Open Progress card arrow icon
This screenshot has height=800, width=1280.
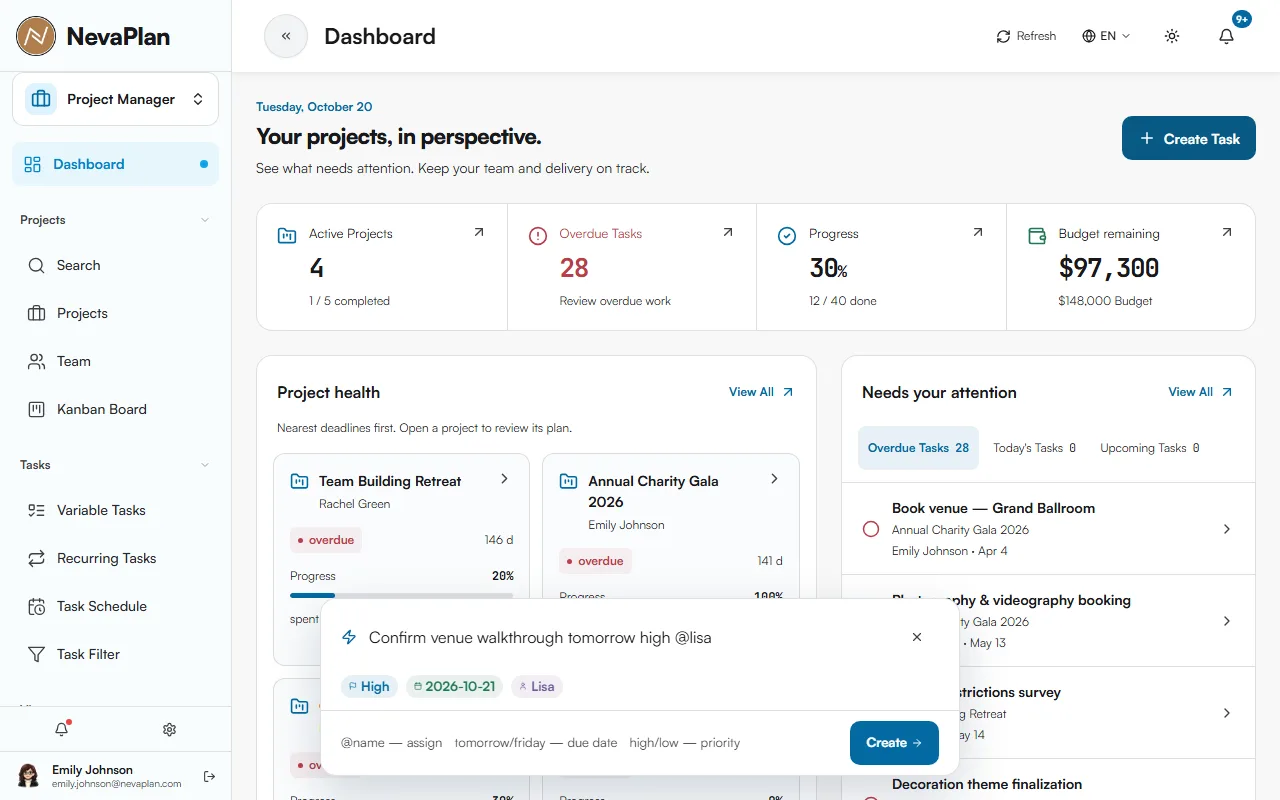click(x=977, y=232)
